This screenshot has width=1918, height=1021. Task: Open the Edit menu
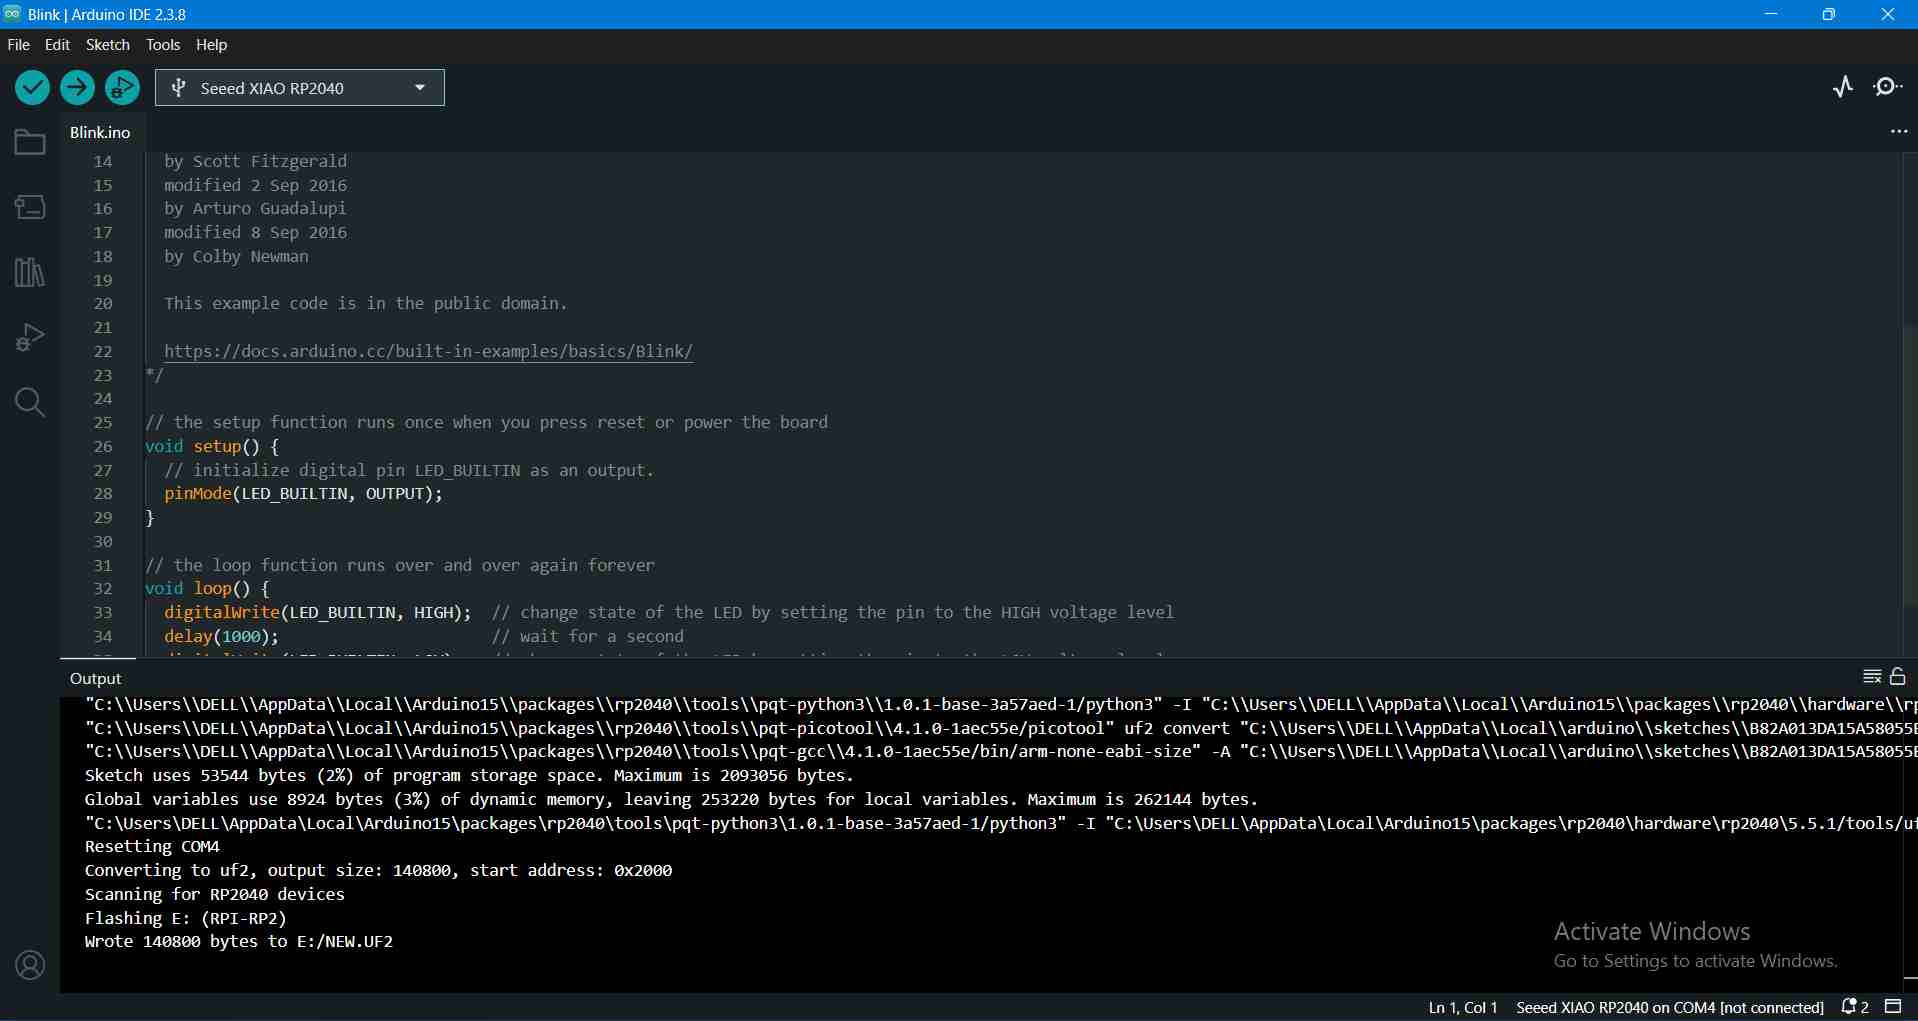[58, 45]
